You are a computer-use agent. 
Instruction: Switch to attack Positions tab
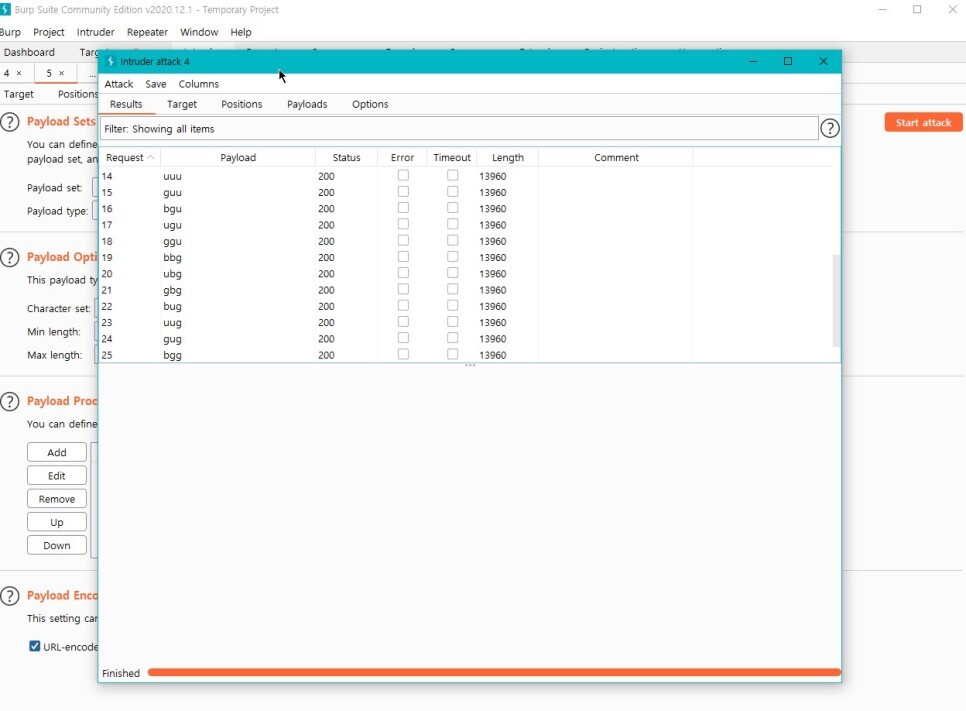coord(242,104)
